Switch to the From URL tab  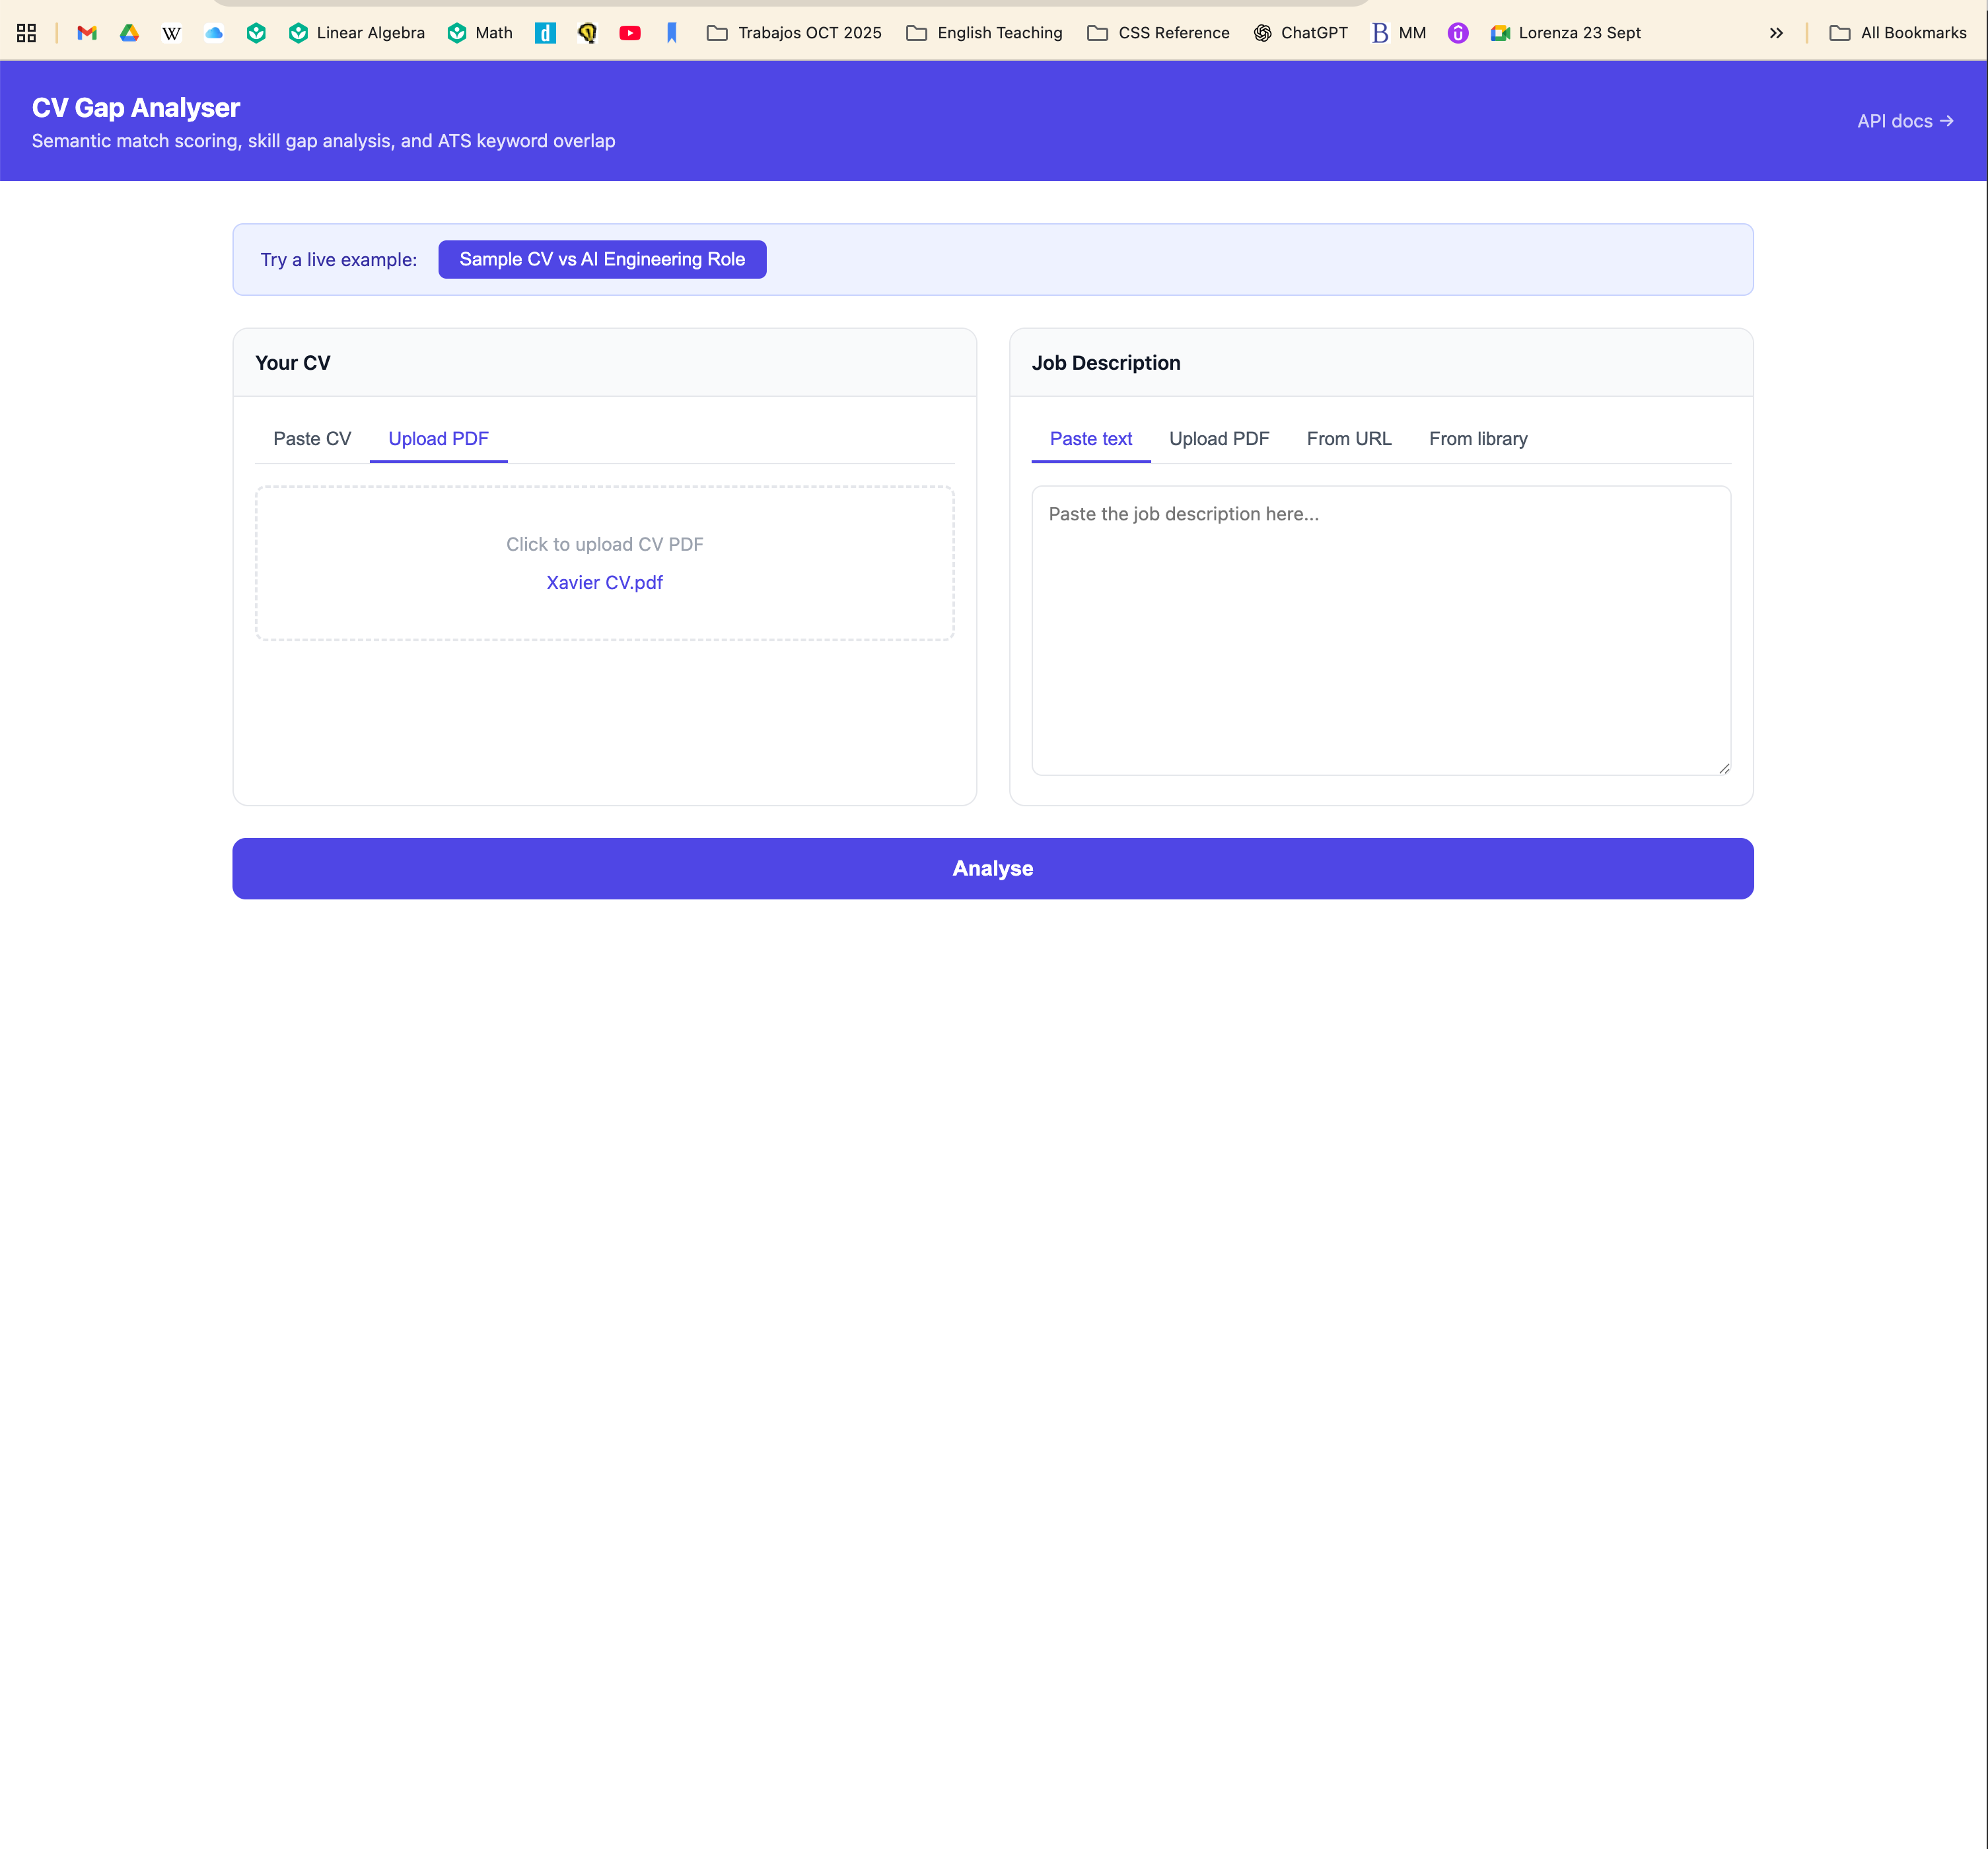tap(1349, 439)
